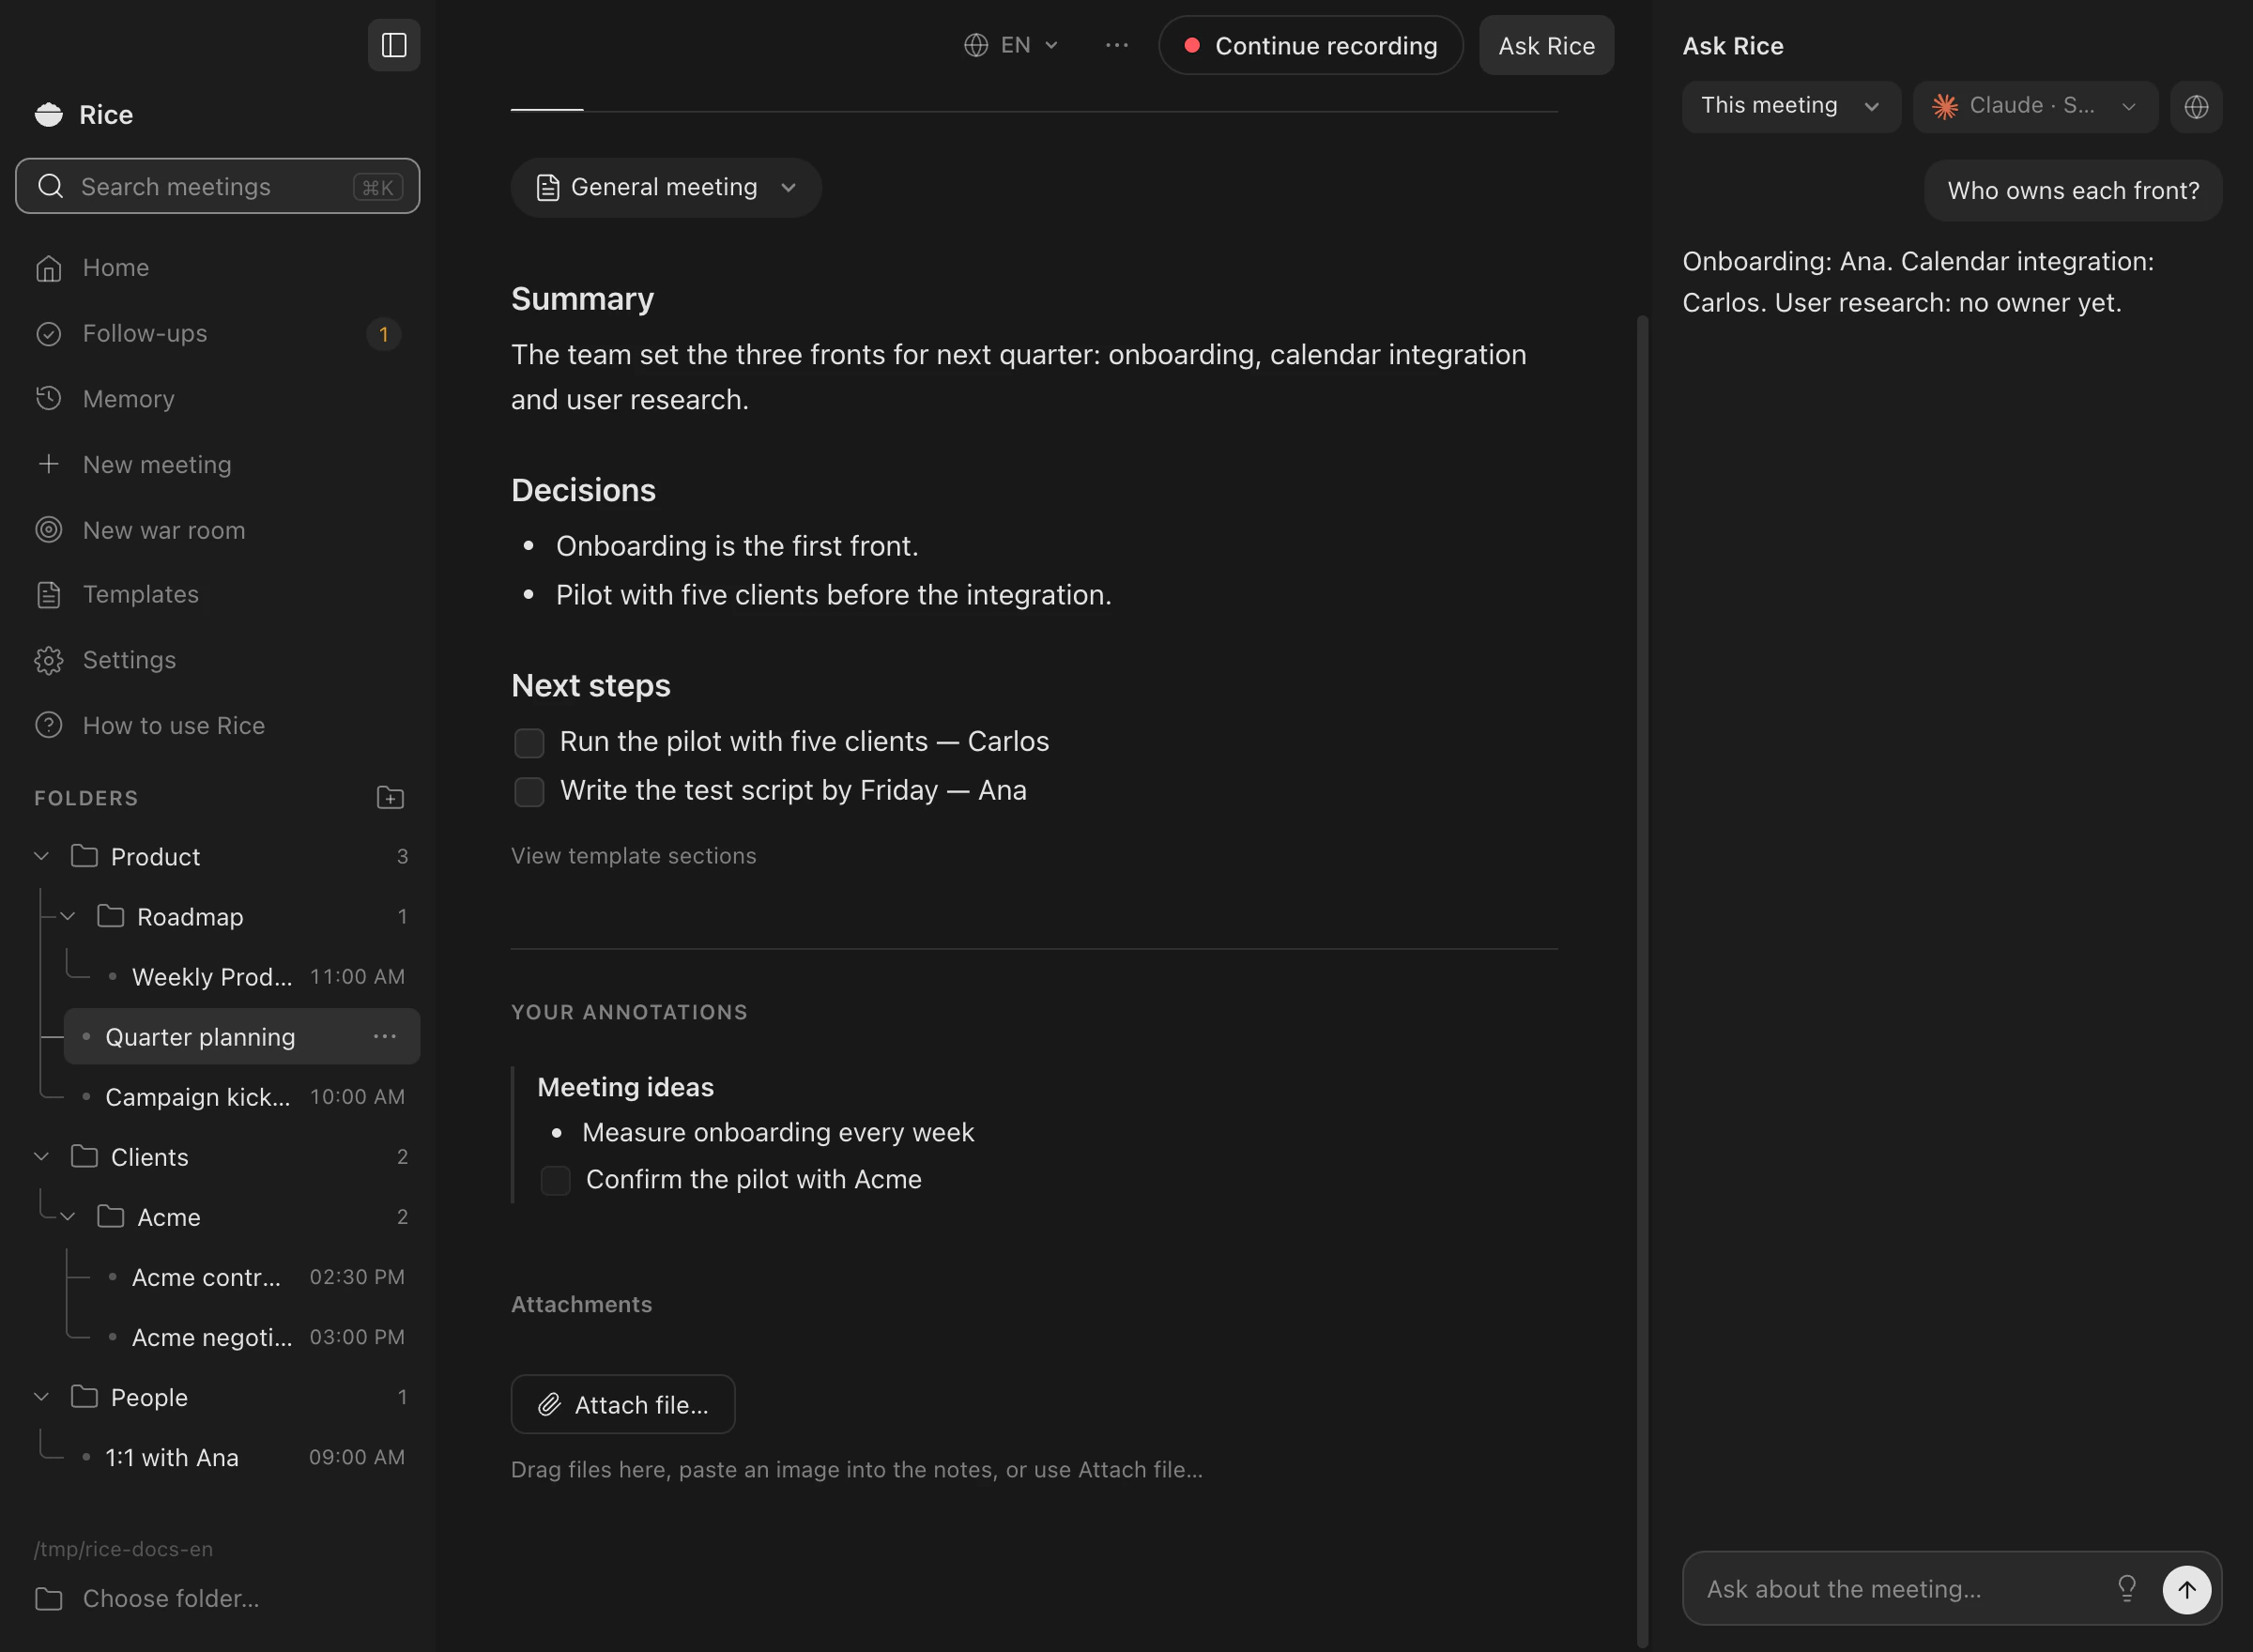This screenshot has width=2253, height=1652.
Task: Click New war room target icon
Action: pos(48,530)
